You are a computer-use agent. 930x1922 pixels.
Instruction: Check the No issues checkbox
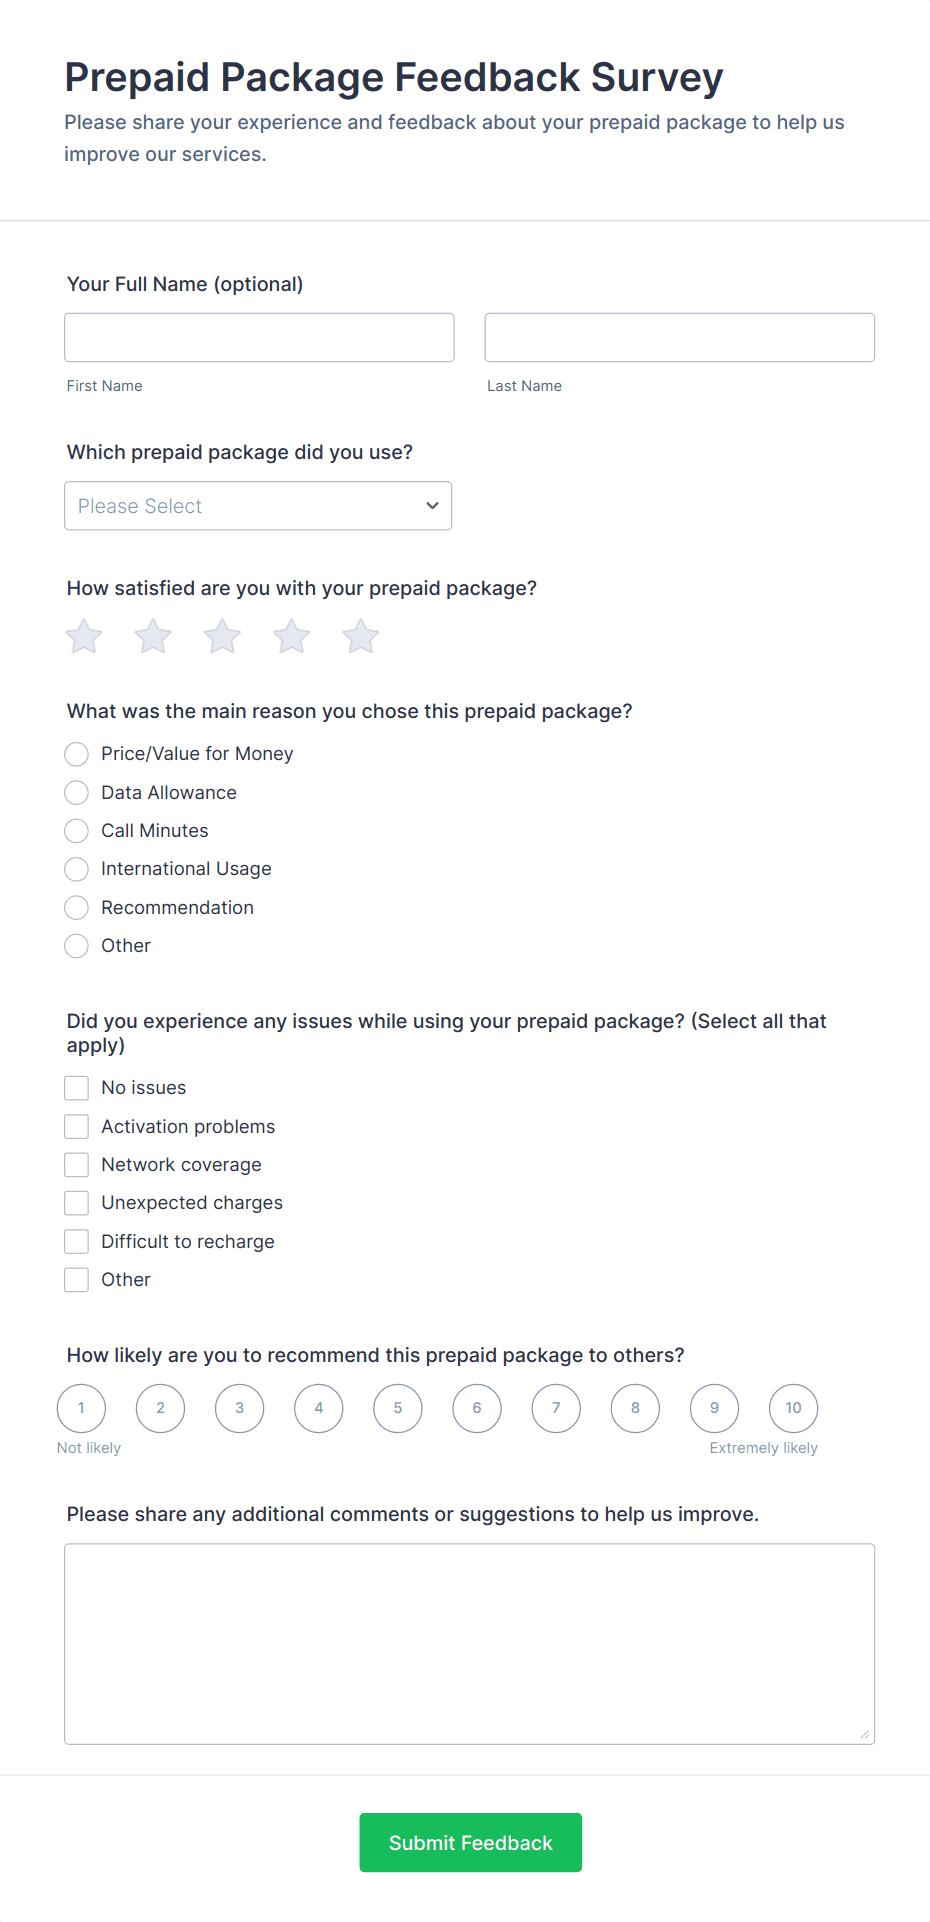click(77, 1088)
